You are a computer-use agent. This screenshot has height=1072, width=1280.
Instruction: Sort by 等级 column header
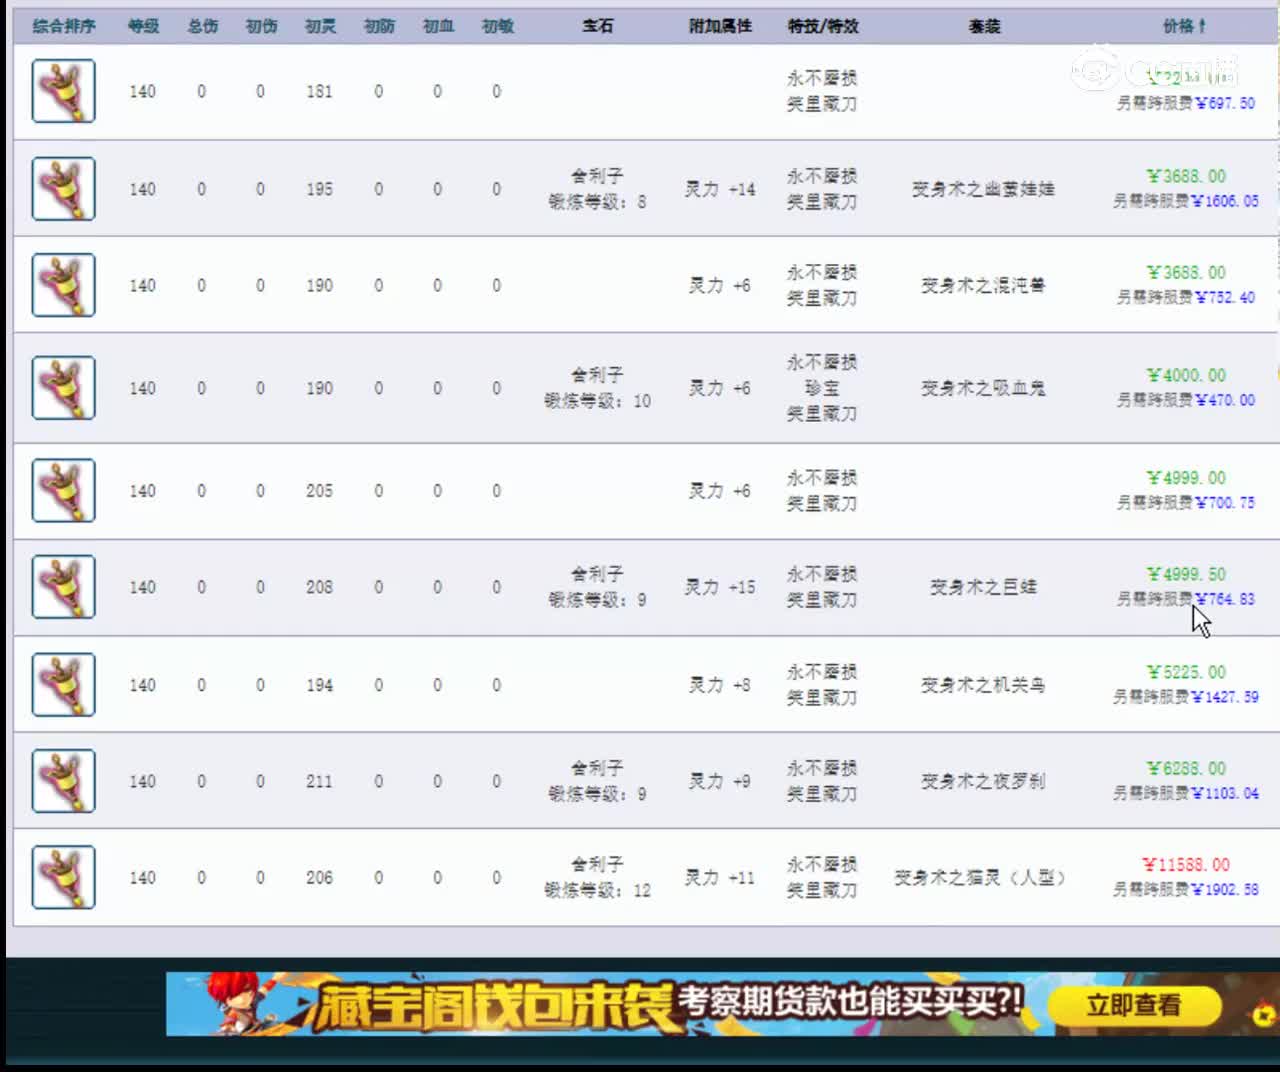[x=143, y=26]
